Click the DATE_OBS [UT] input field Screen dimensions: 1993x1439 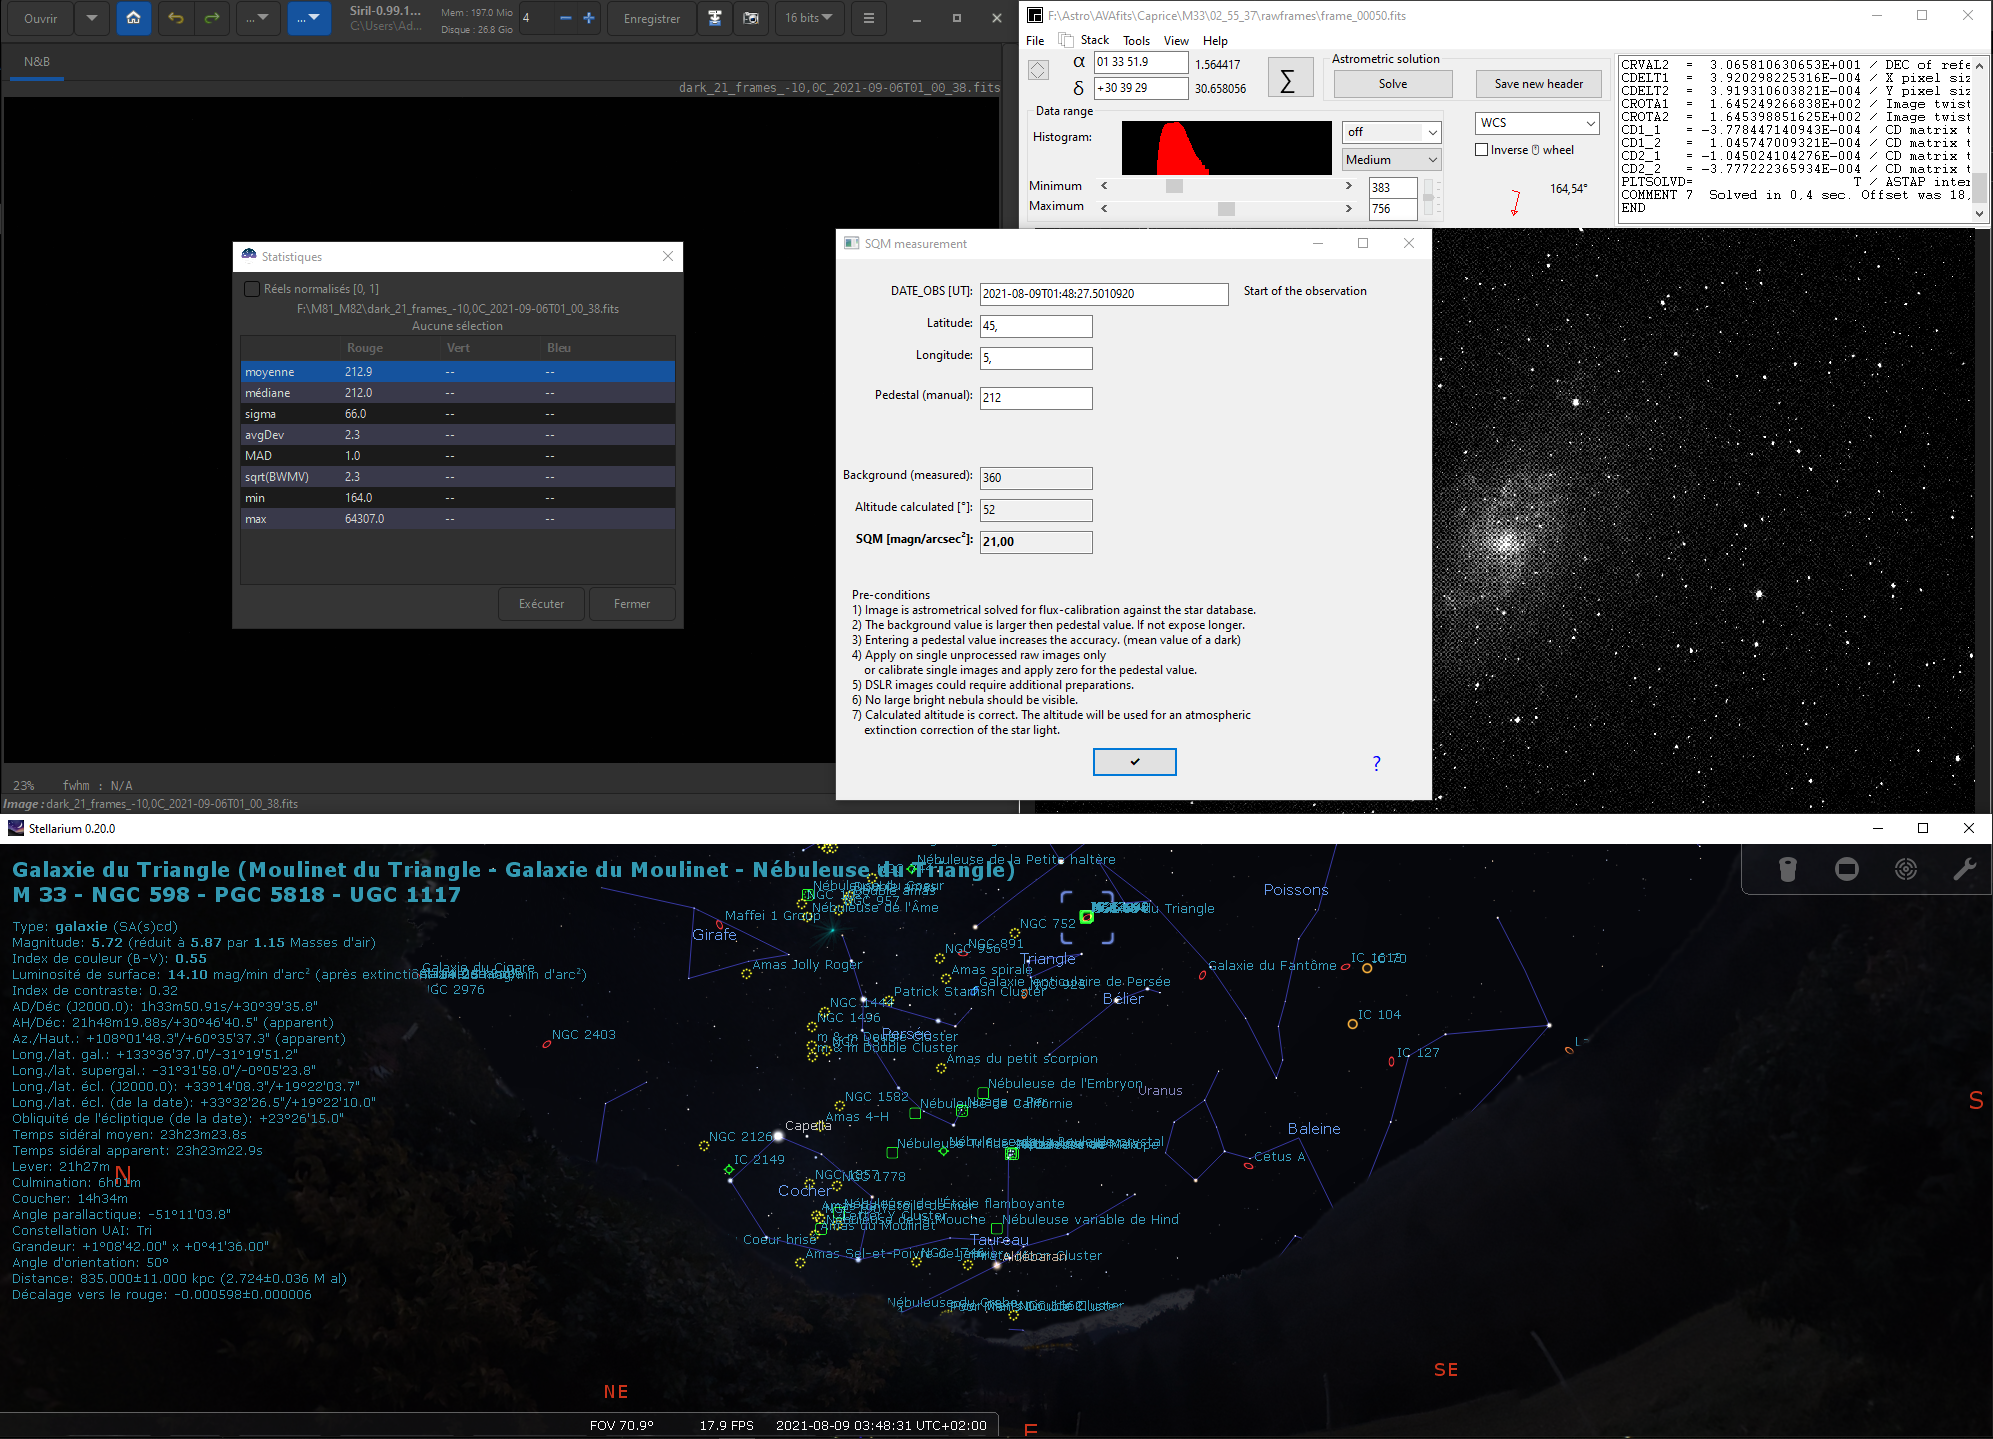[x=1104, y=294]
